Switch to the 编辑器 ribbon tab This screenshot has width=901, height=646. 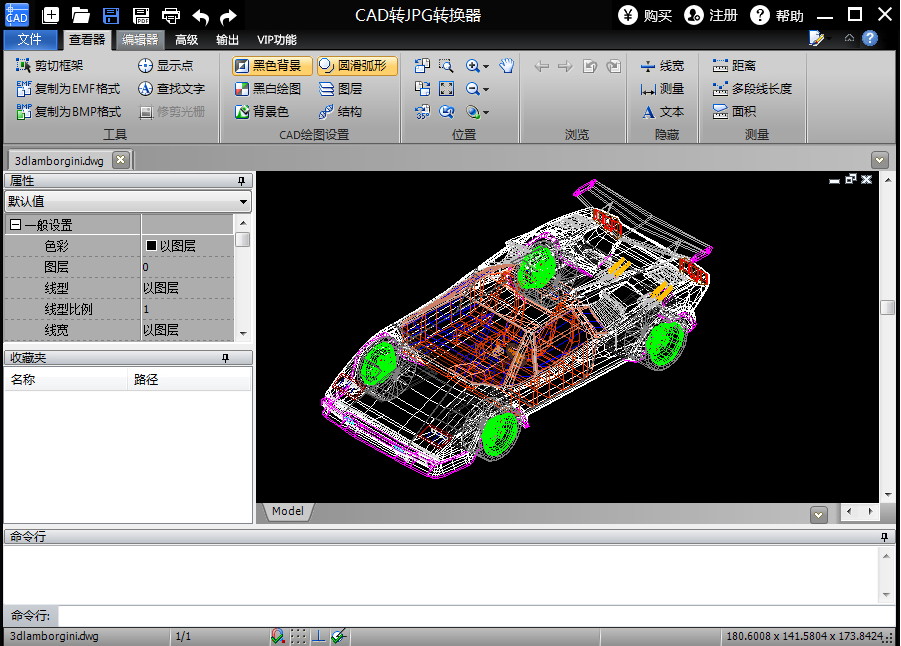(x=140, y=40)
